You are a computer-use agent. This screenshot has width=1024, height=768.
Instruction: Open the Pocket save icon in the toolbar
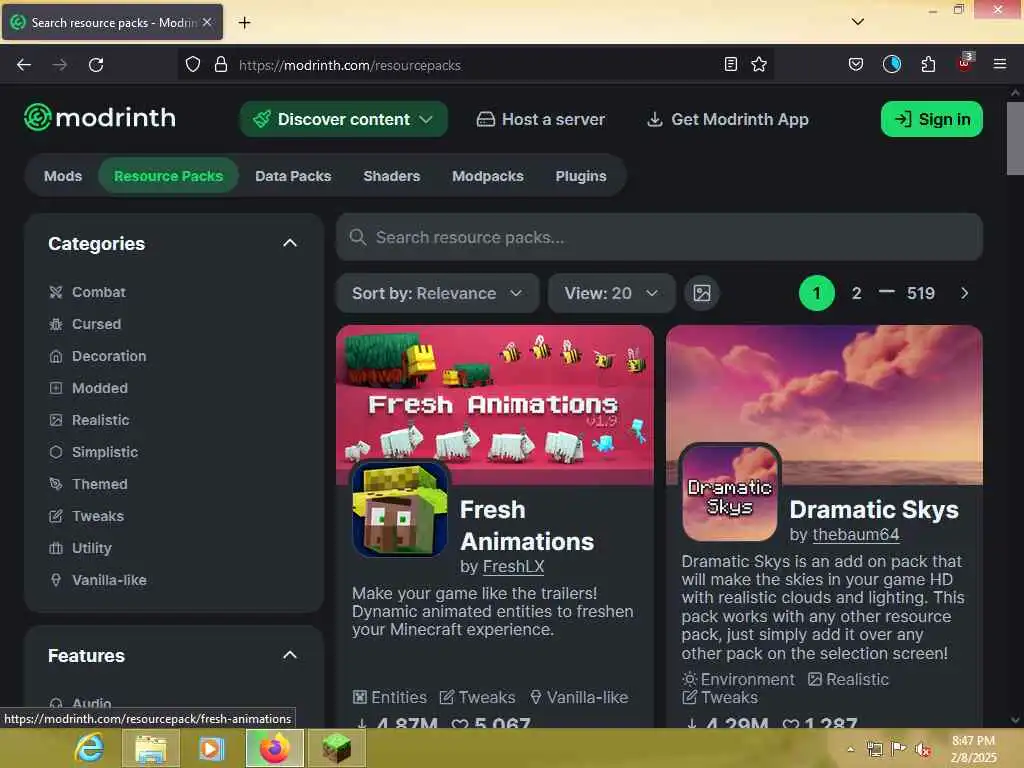coord(856,64)
